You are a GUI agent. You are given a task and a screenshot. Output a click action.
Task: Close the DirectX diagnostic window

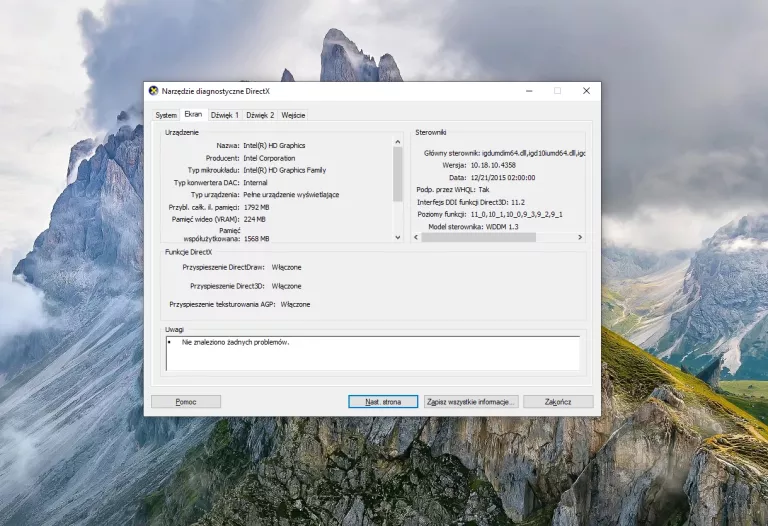point(585,91)
